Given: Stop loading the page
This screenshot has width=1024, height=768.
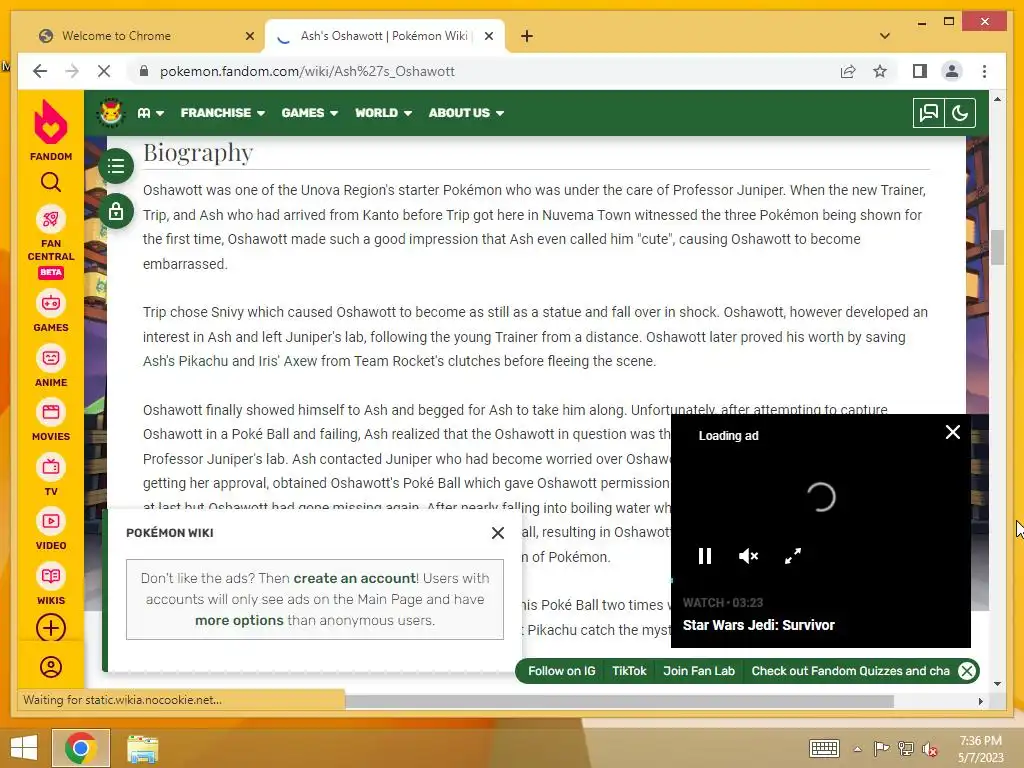Looking at the screenshot, I should (x=103, y=71).
